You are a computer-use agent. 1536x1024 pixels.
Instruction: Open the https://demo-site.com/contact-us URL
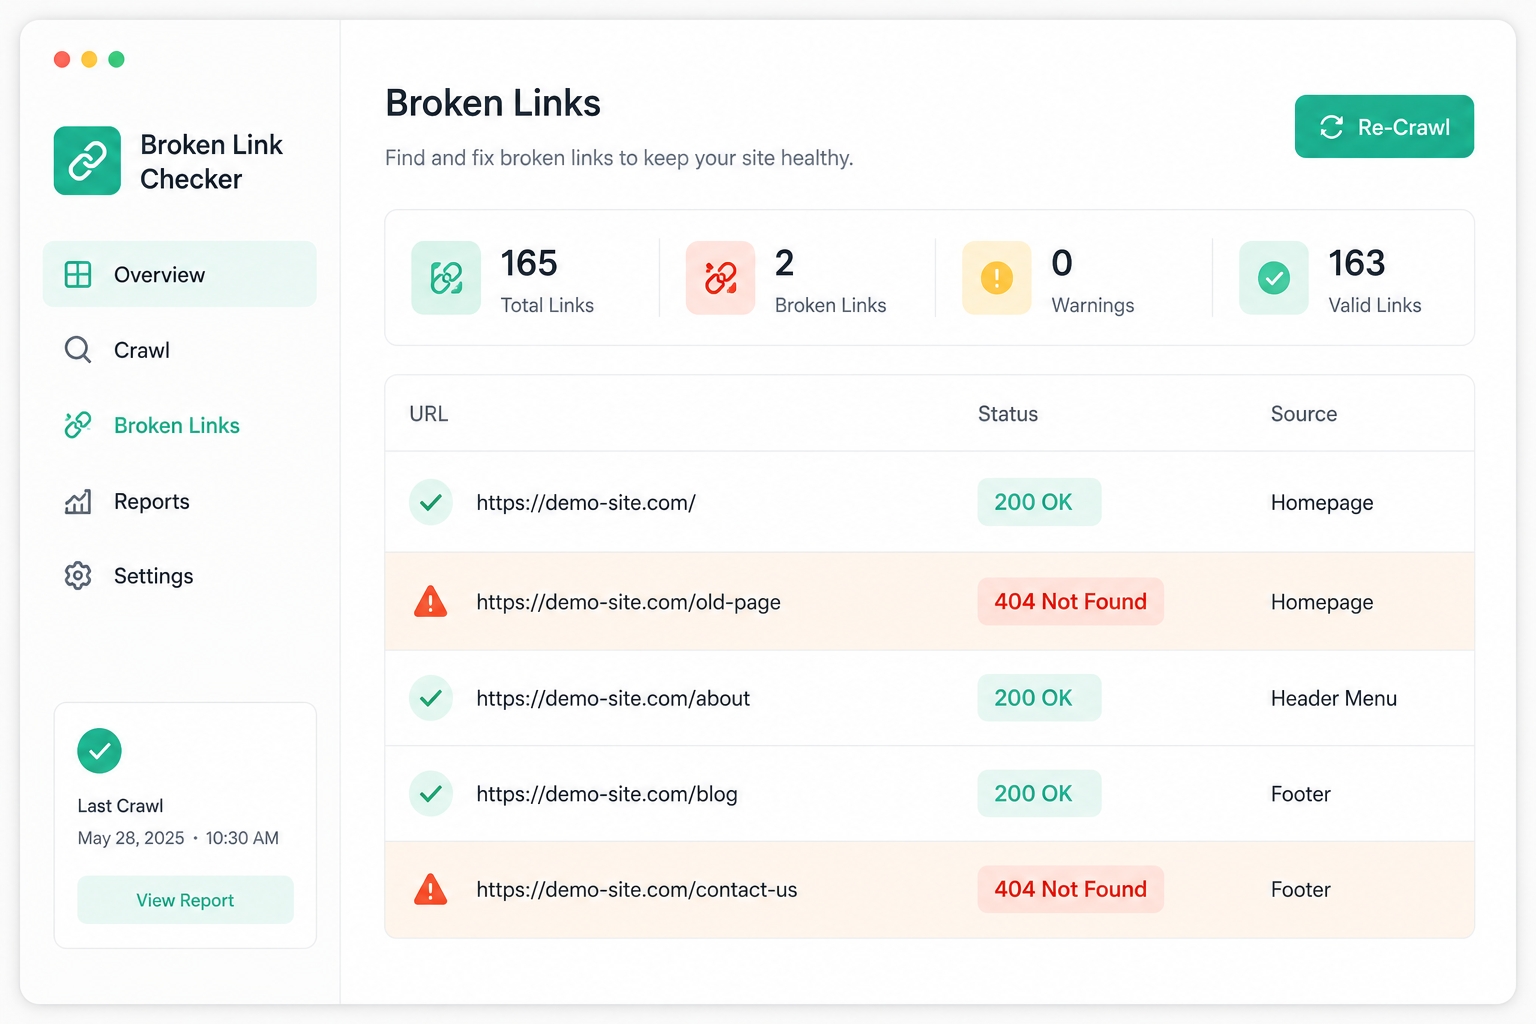pos(637,889)
